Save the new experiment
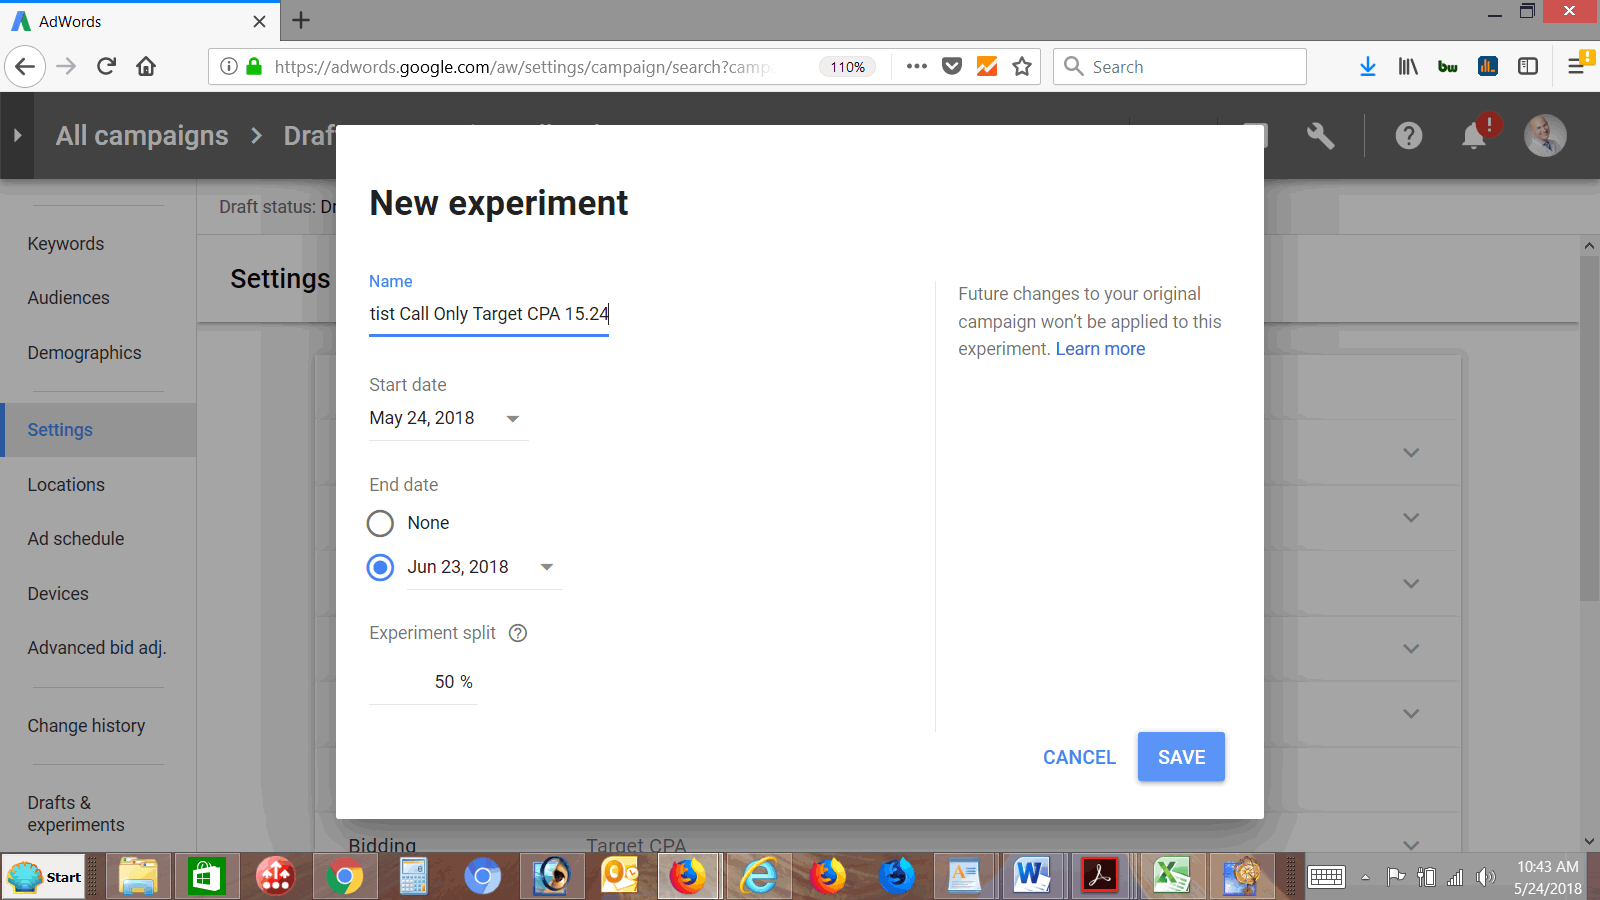This screenshot has height=900, width=1600. point(1181,757)
